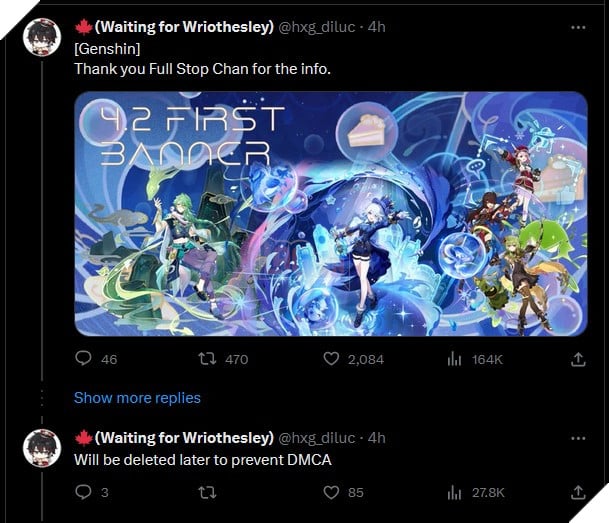
Task: Open more options on first tweet
Action: [578, 27]
